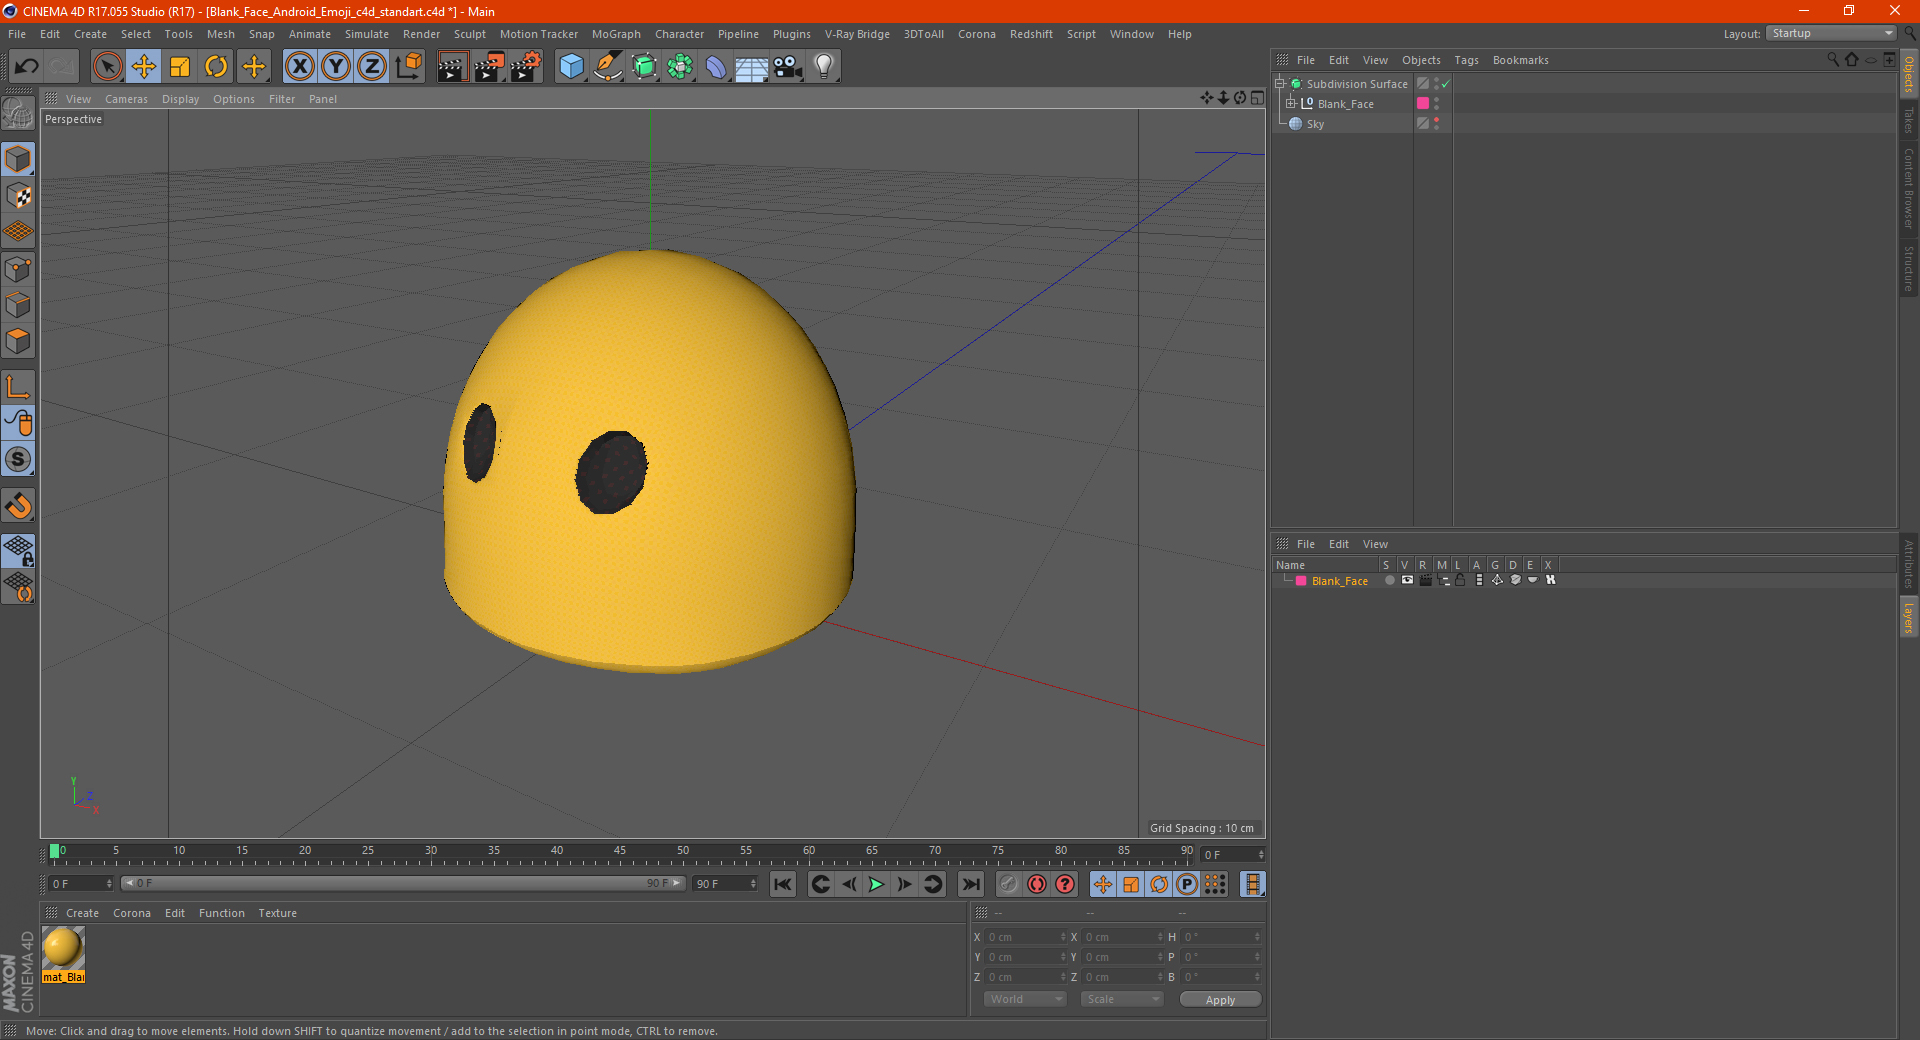The width and height of the screenshot is (1920, 1040).
Task: Expand the Blank_Face object tree node
Action: tap(1291, 104)
